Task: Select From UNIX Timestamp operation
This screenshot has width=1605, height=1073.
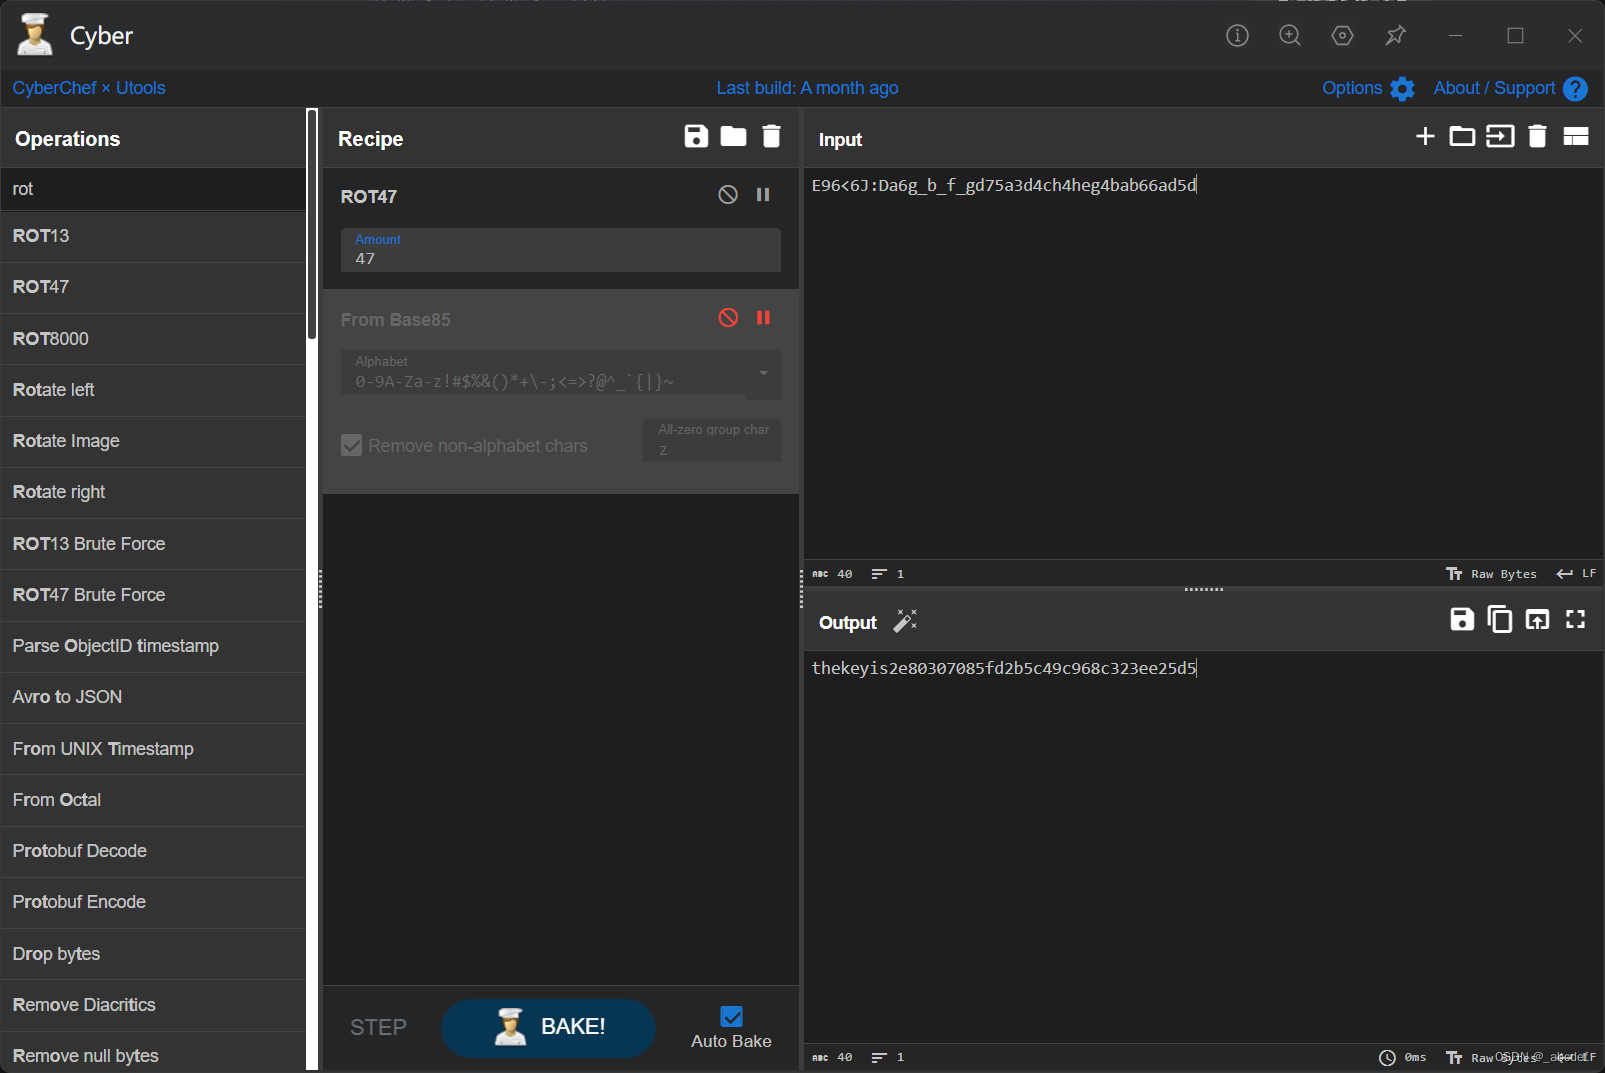Action: 152,749
